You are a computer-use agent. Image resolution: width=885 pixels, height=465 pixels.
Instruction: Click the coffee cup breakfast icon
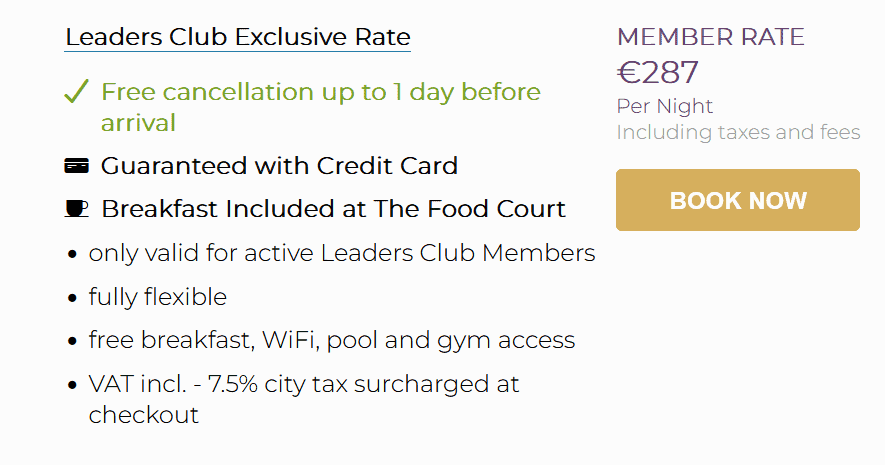(76, 209)
